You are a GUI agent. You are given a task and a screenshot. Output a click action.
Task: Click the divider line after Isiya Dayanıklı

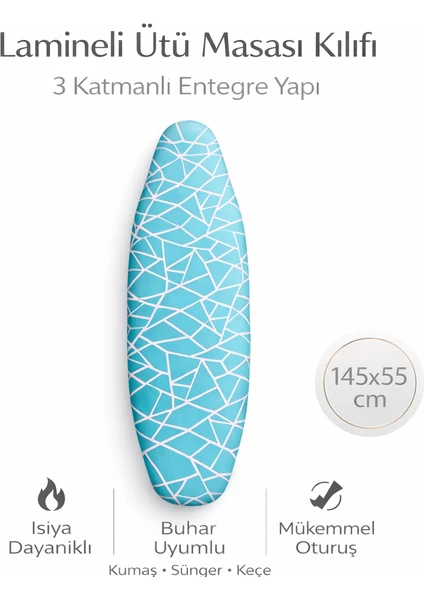click(x=114, y=522)
